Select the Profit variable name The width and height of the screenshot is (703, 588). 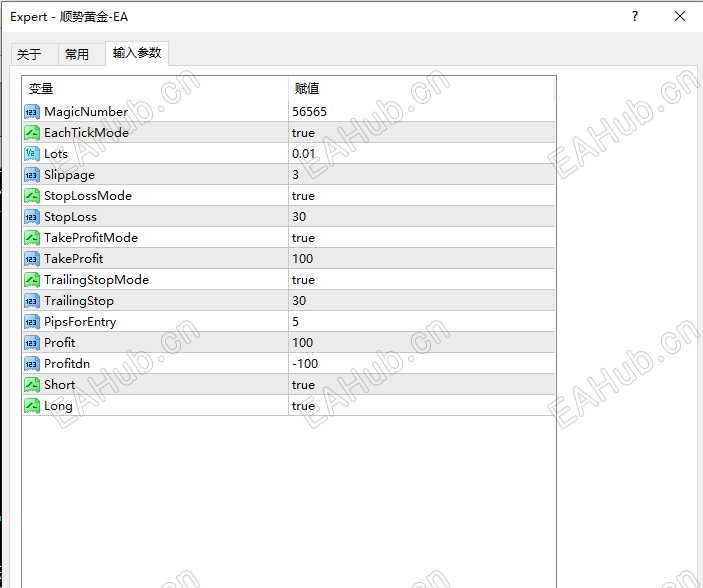tap(60, 343)
